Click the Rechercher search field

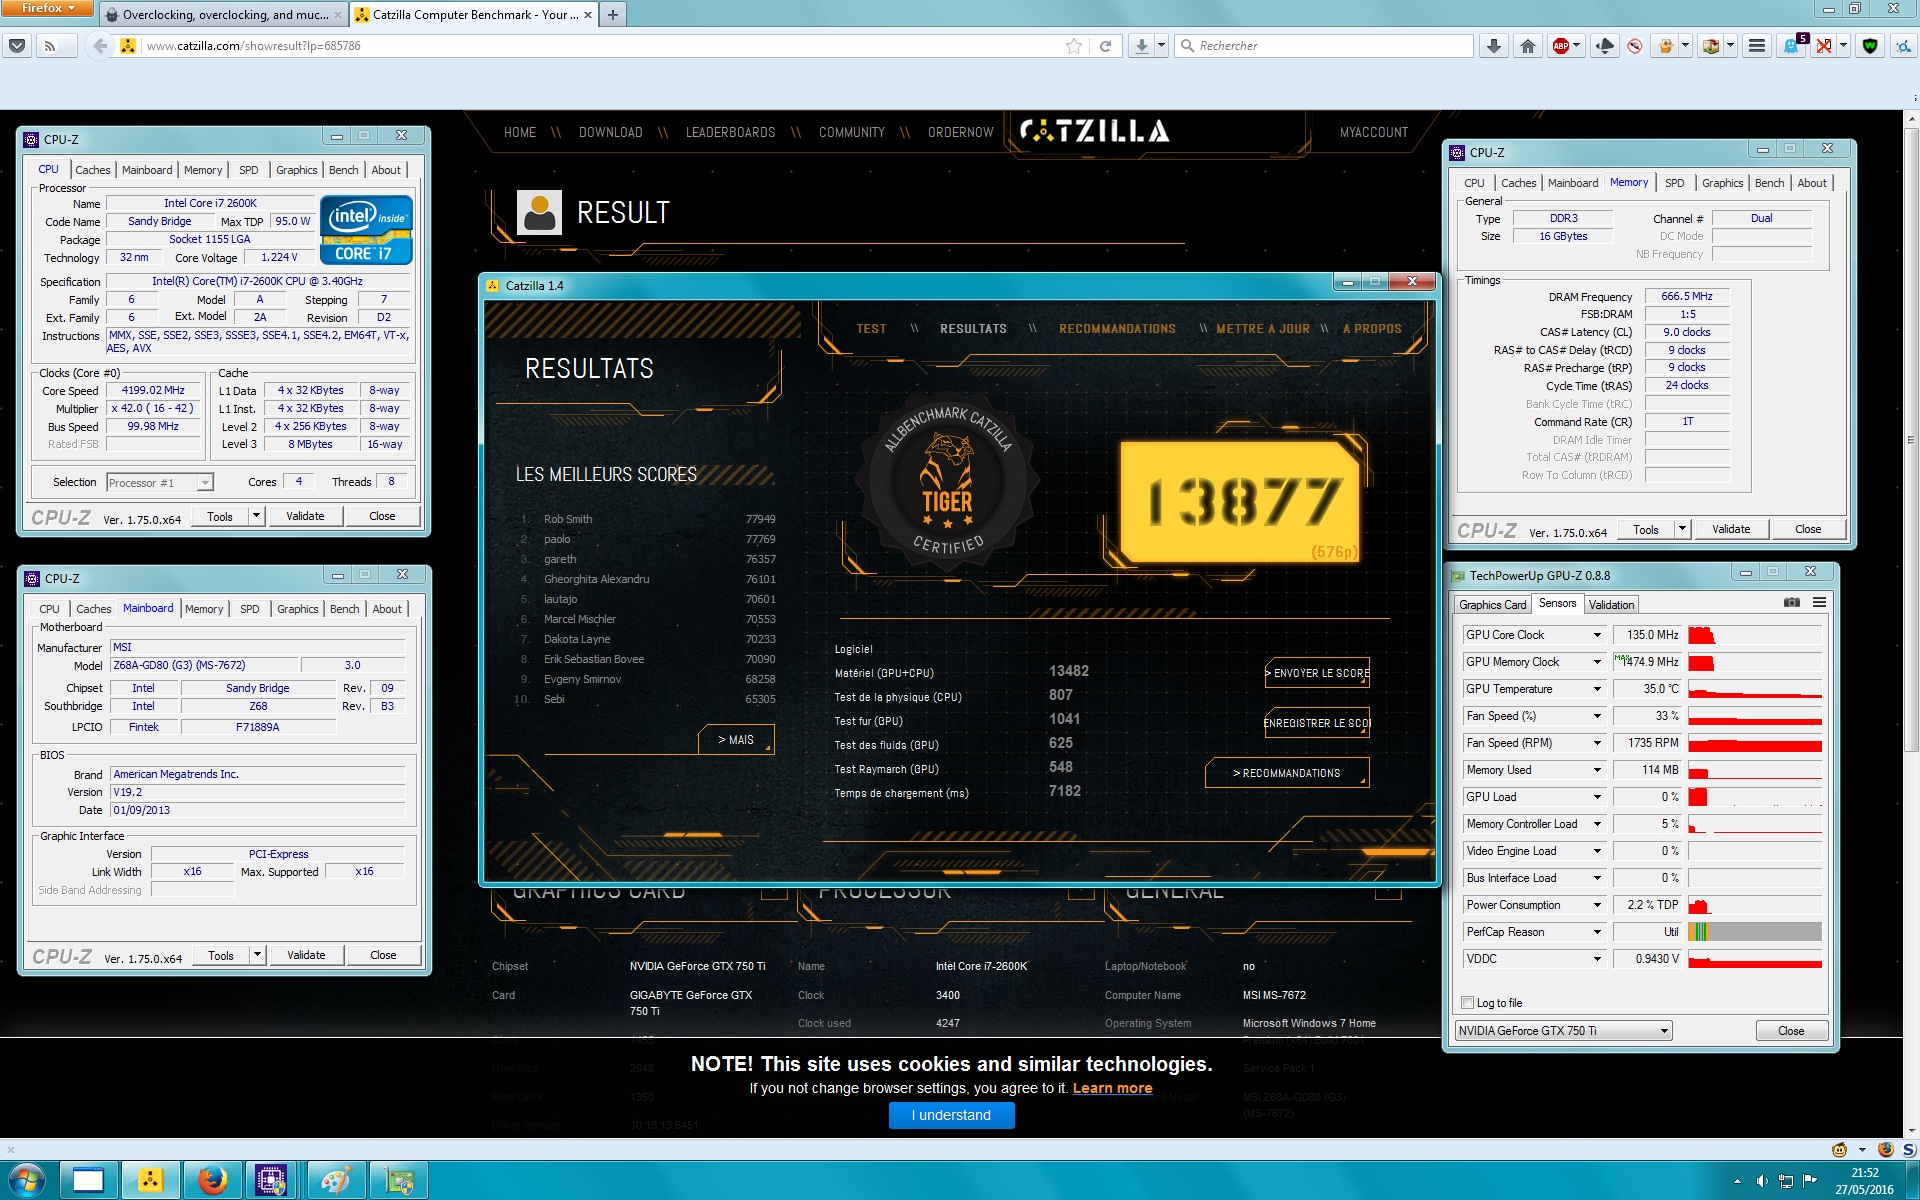coord(1324,46)
